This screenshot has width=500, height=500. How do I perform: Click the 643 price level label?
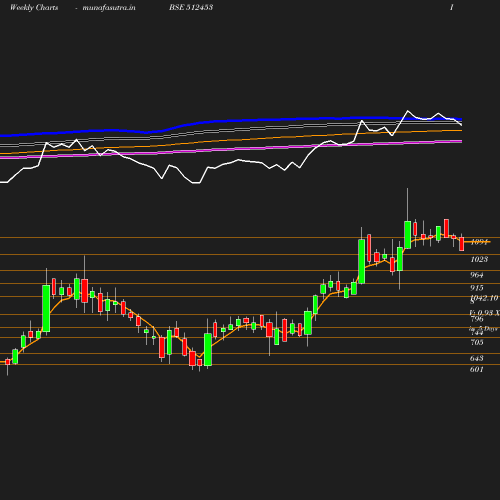point(477,358)
